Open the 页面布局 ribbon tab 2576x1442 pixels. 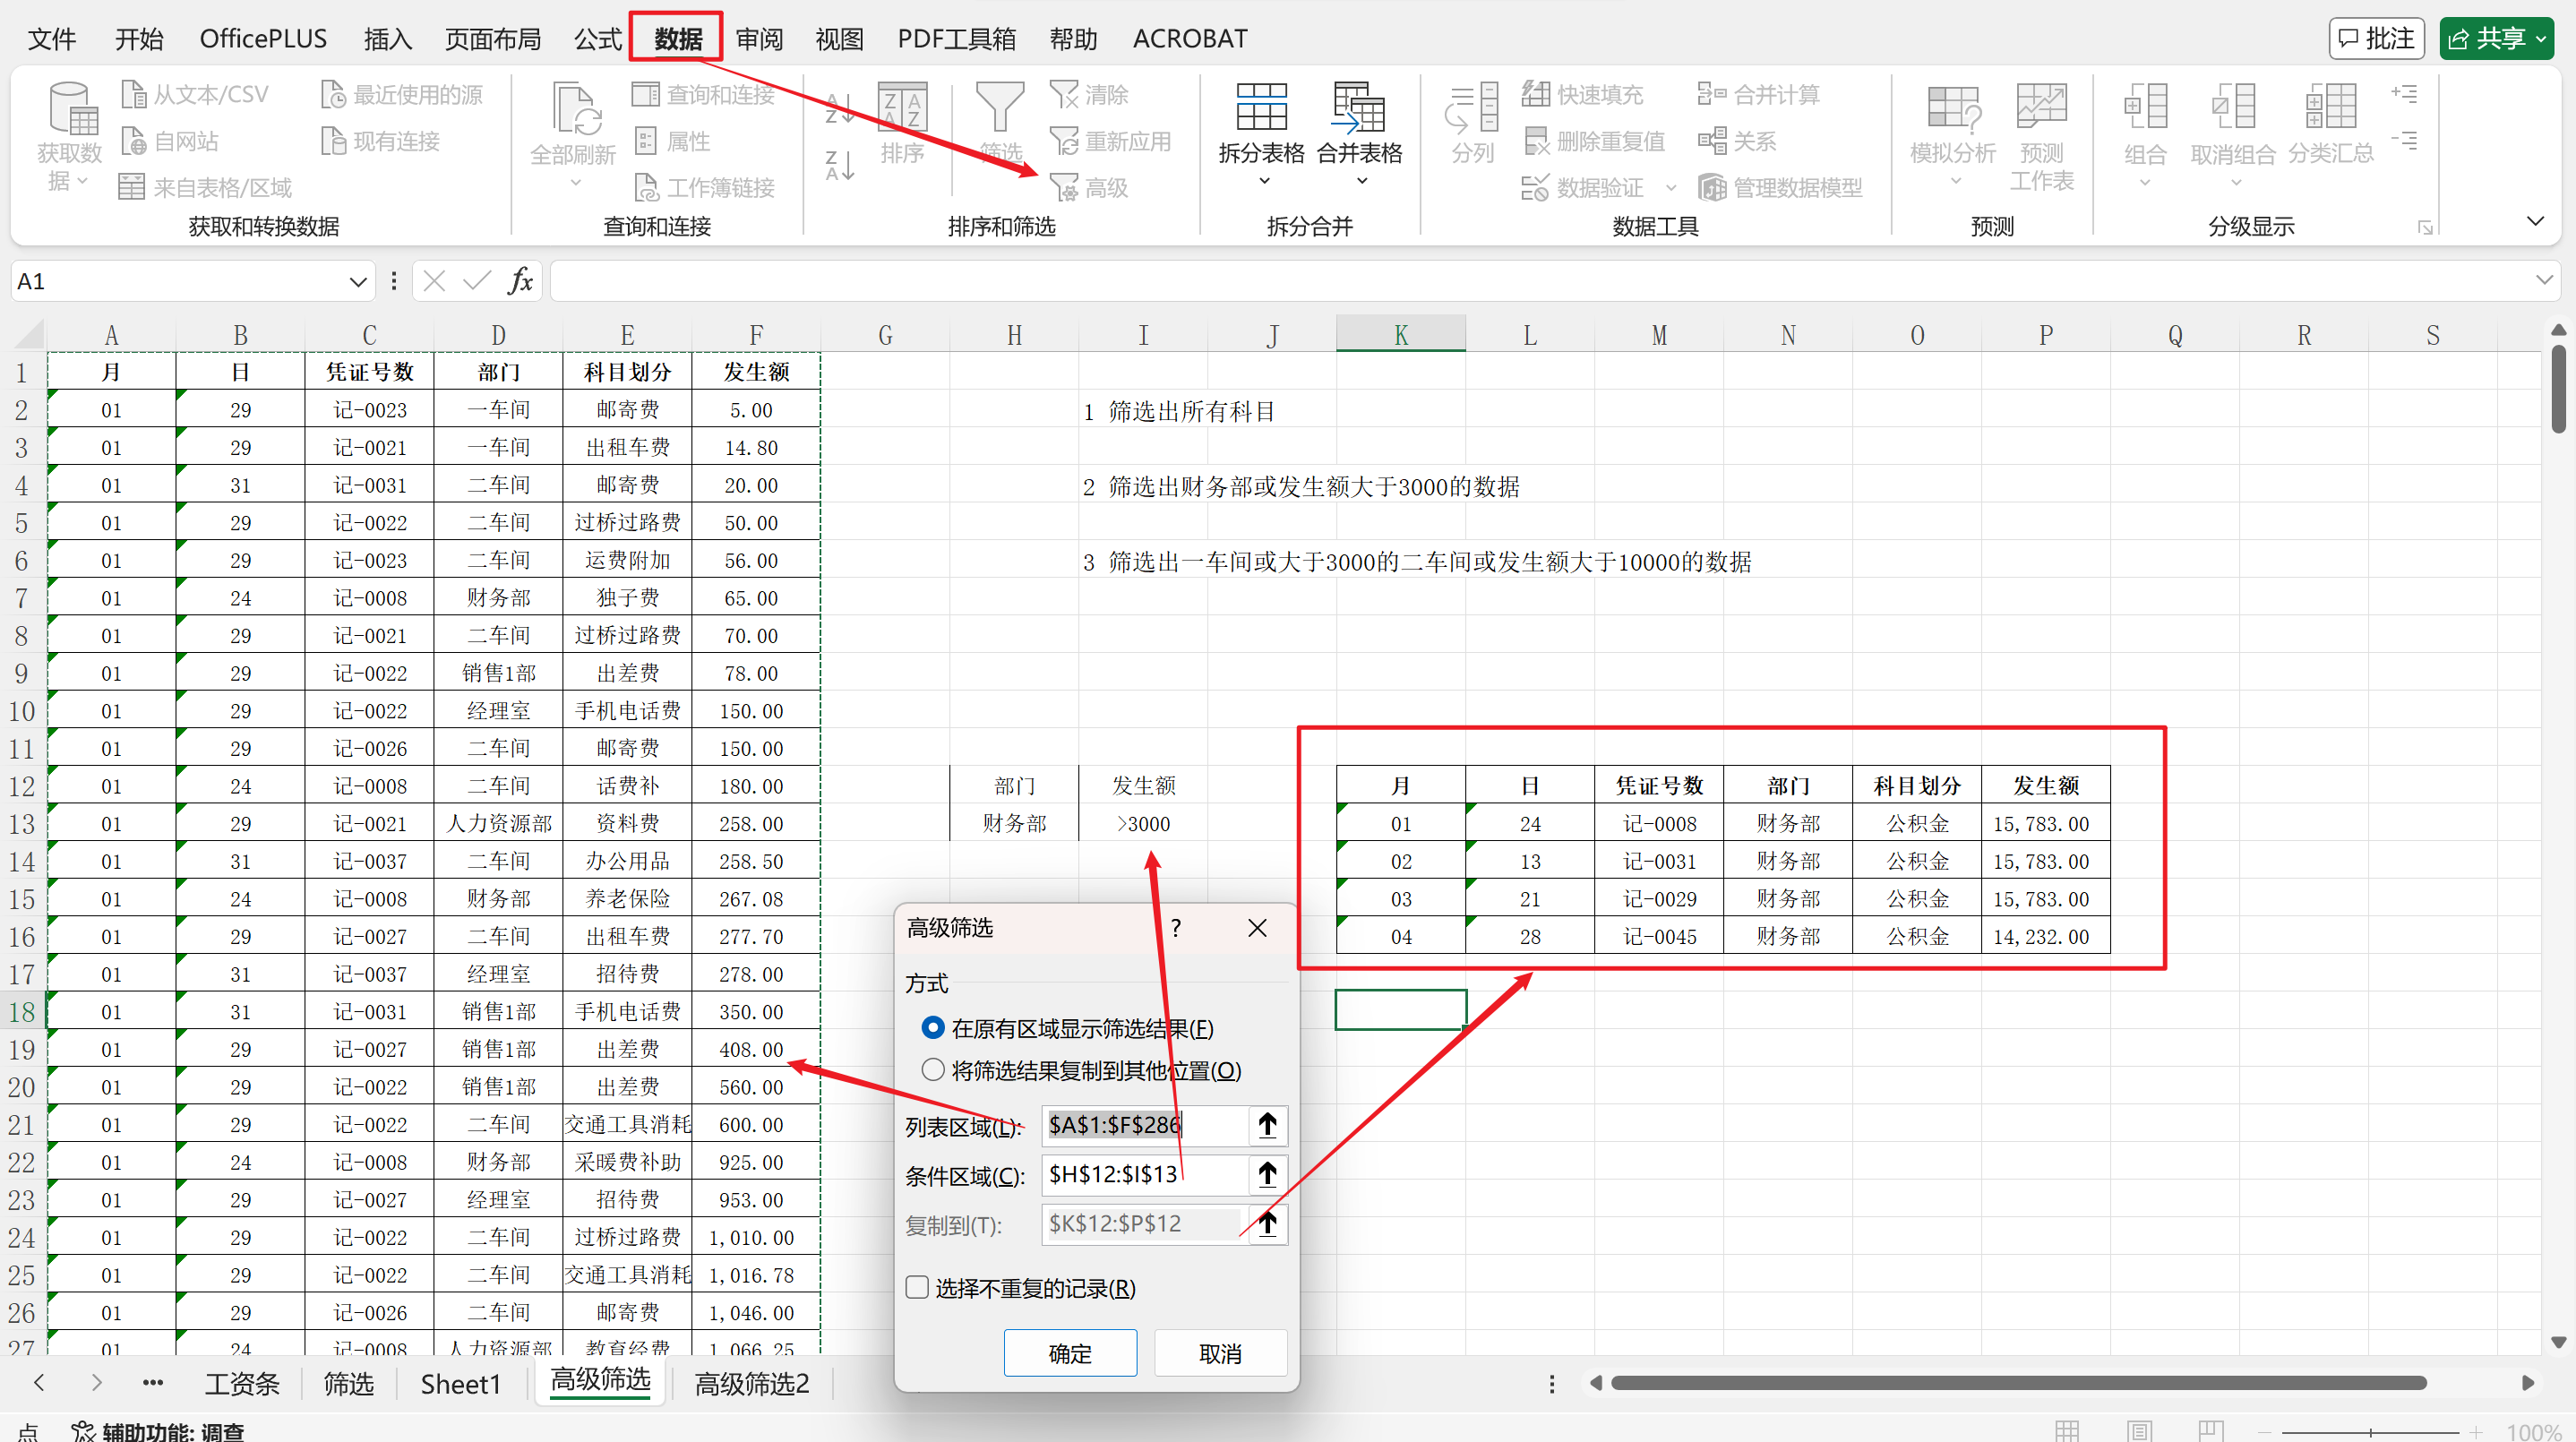click(492, 38)
